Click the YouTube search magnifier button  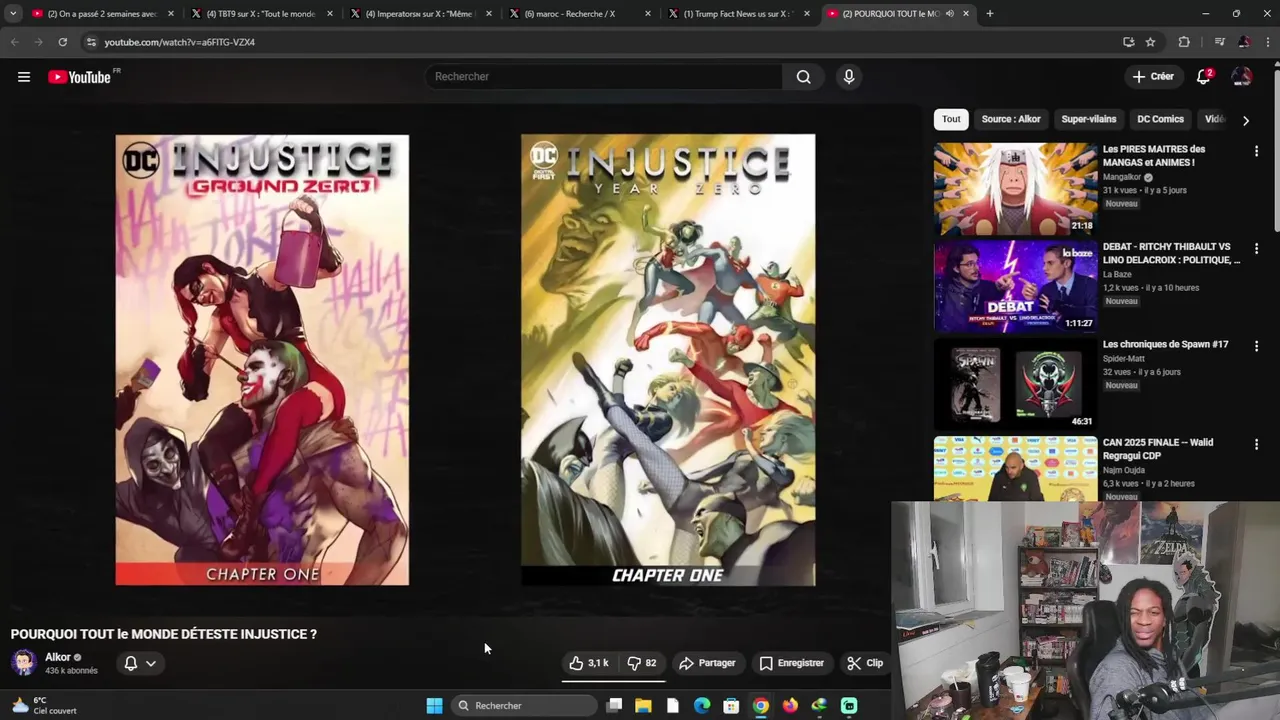(x=803, y=77)
